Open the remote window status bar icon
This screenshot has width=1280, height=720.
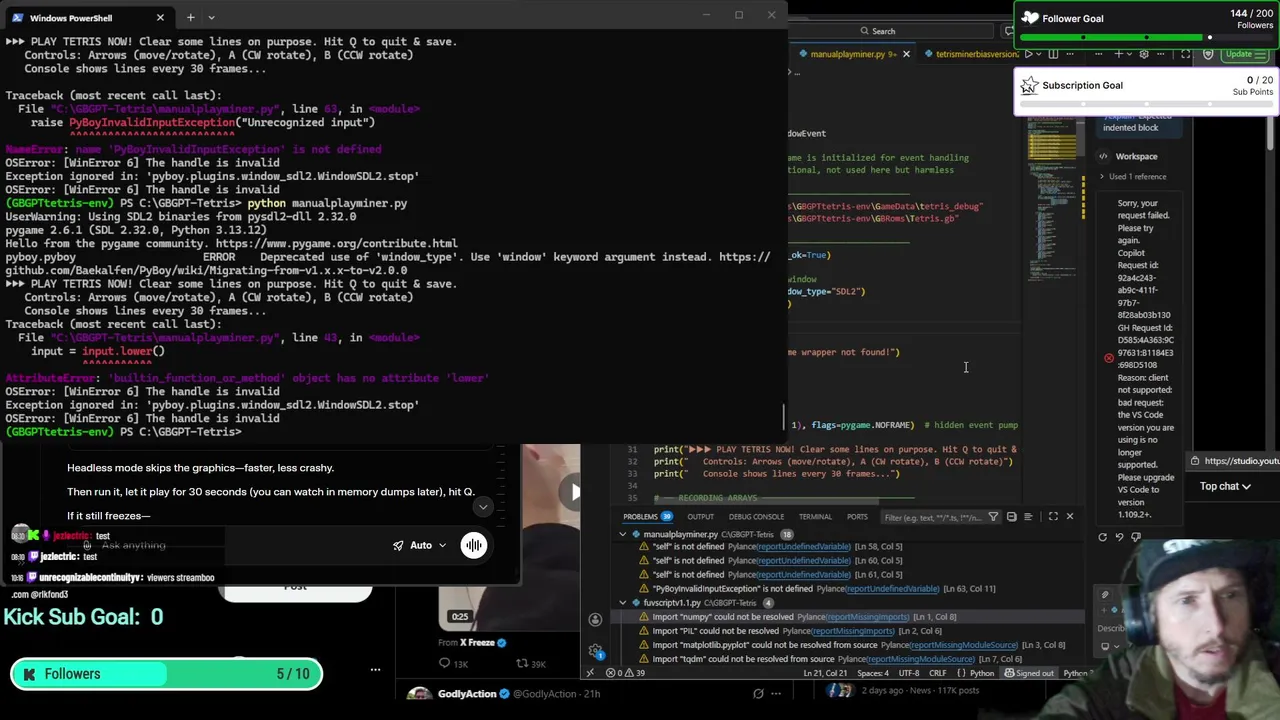pos(590,673)
